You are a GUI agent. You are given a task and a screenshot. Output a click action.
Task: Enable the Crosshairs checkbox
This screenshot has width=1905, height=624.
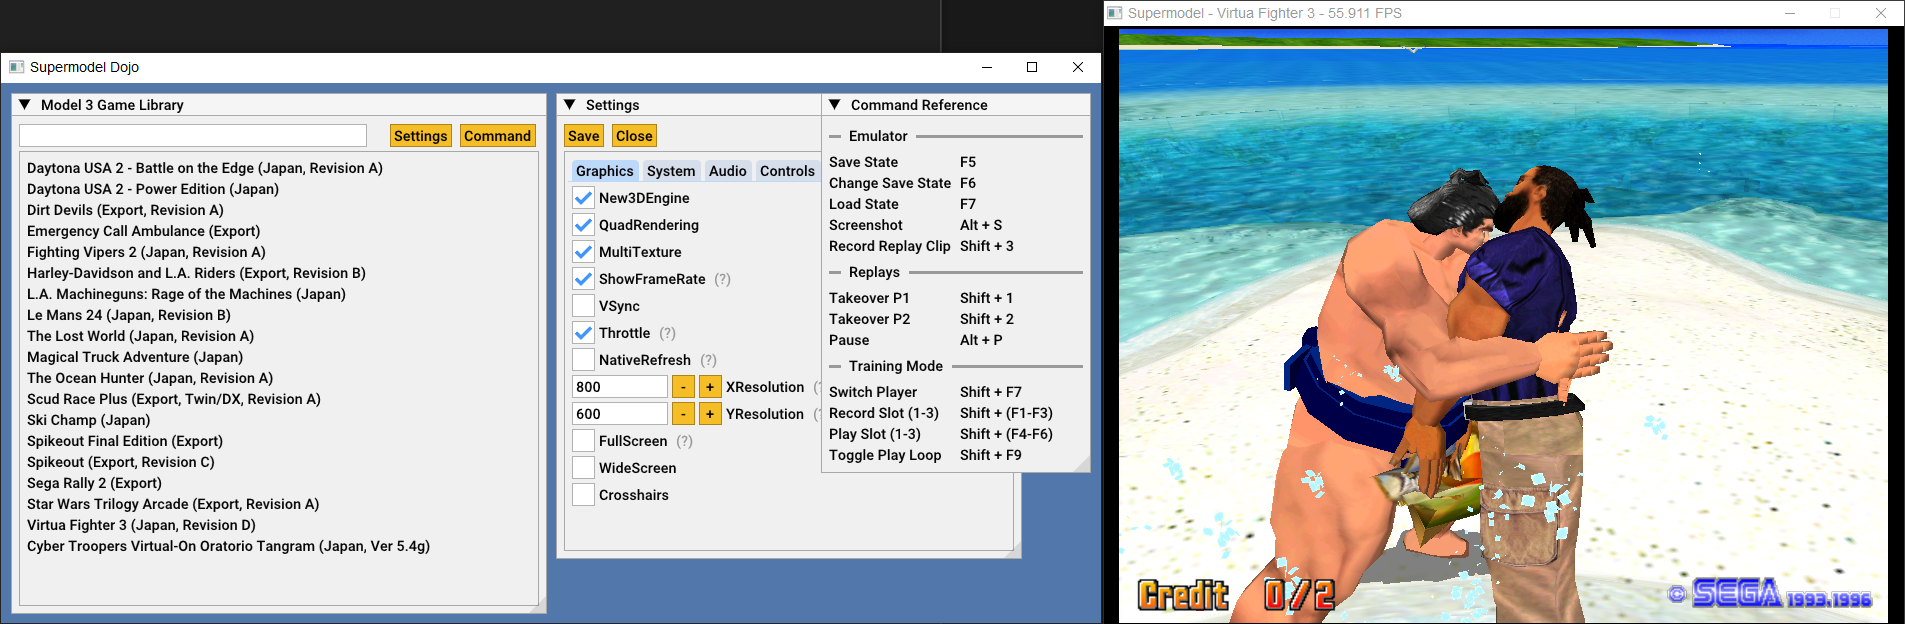coord(584,495)
